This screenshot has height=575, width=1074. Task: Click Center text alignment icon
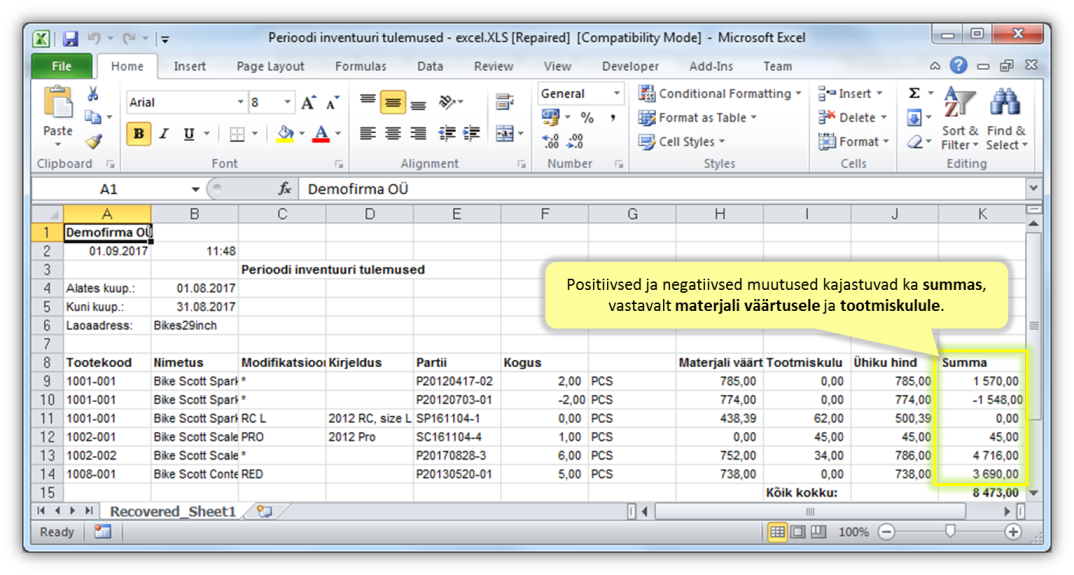[x=393, y=134]
